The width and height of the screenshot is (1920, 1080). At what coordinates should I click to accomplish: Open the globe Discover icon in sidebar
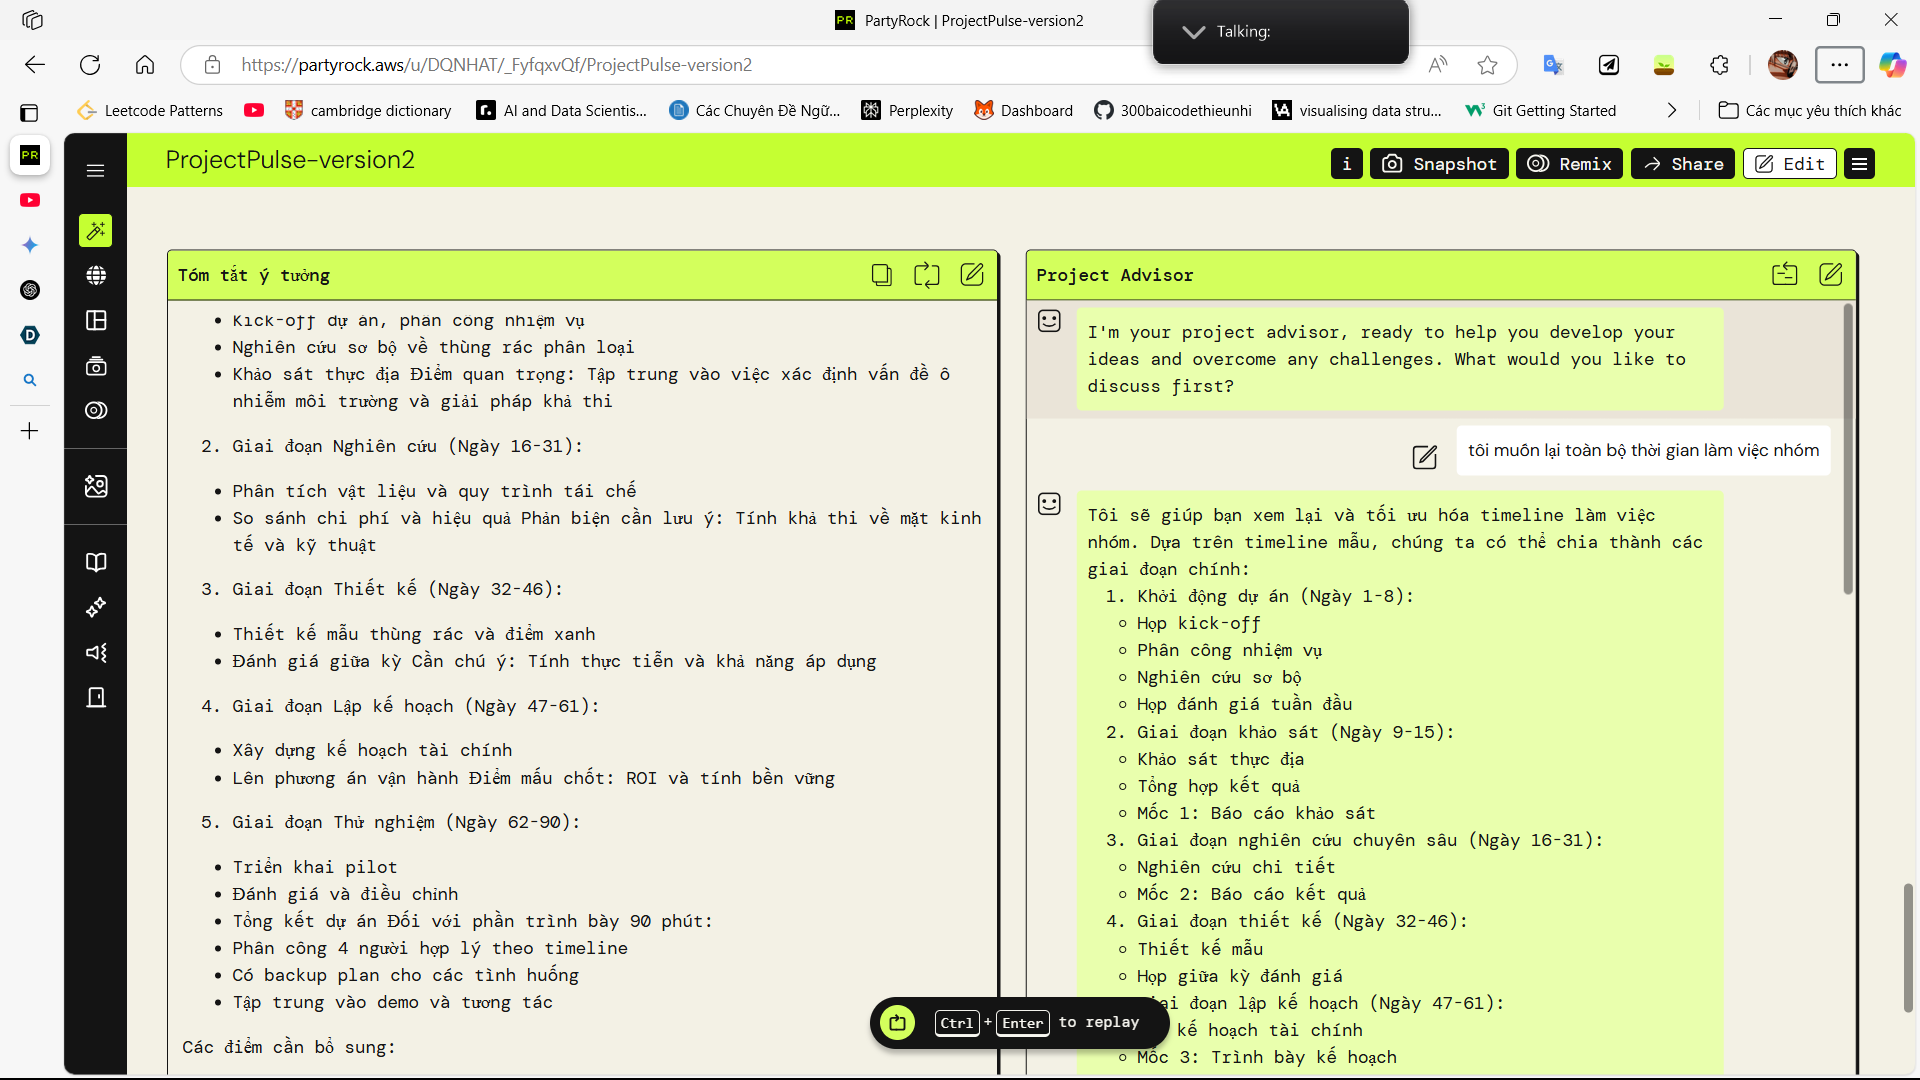click(x=95, y=275)
